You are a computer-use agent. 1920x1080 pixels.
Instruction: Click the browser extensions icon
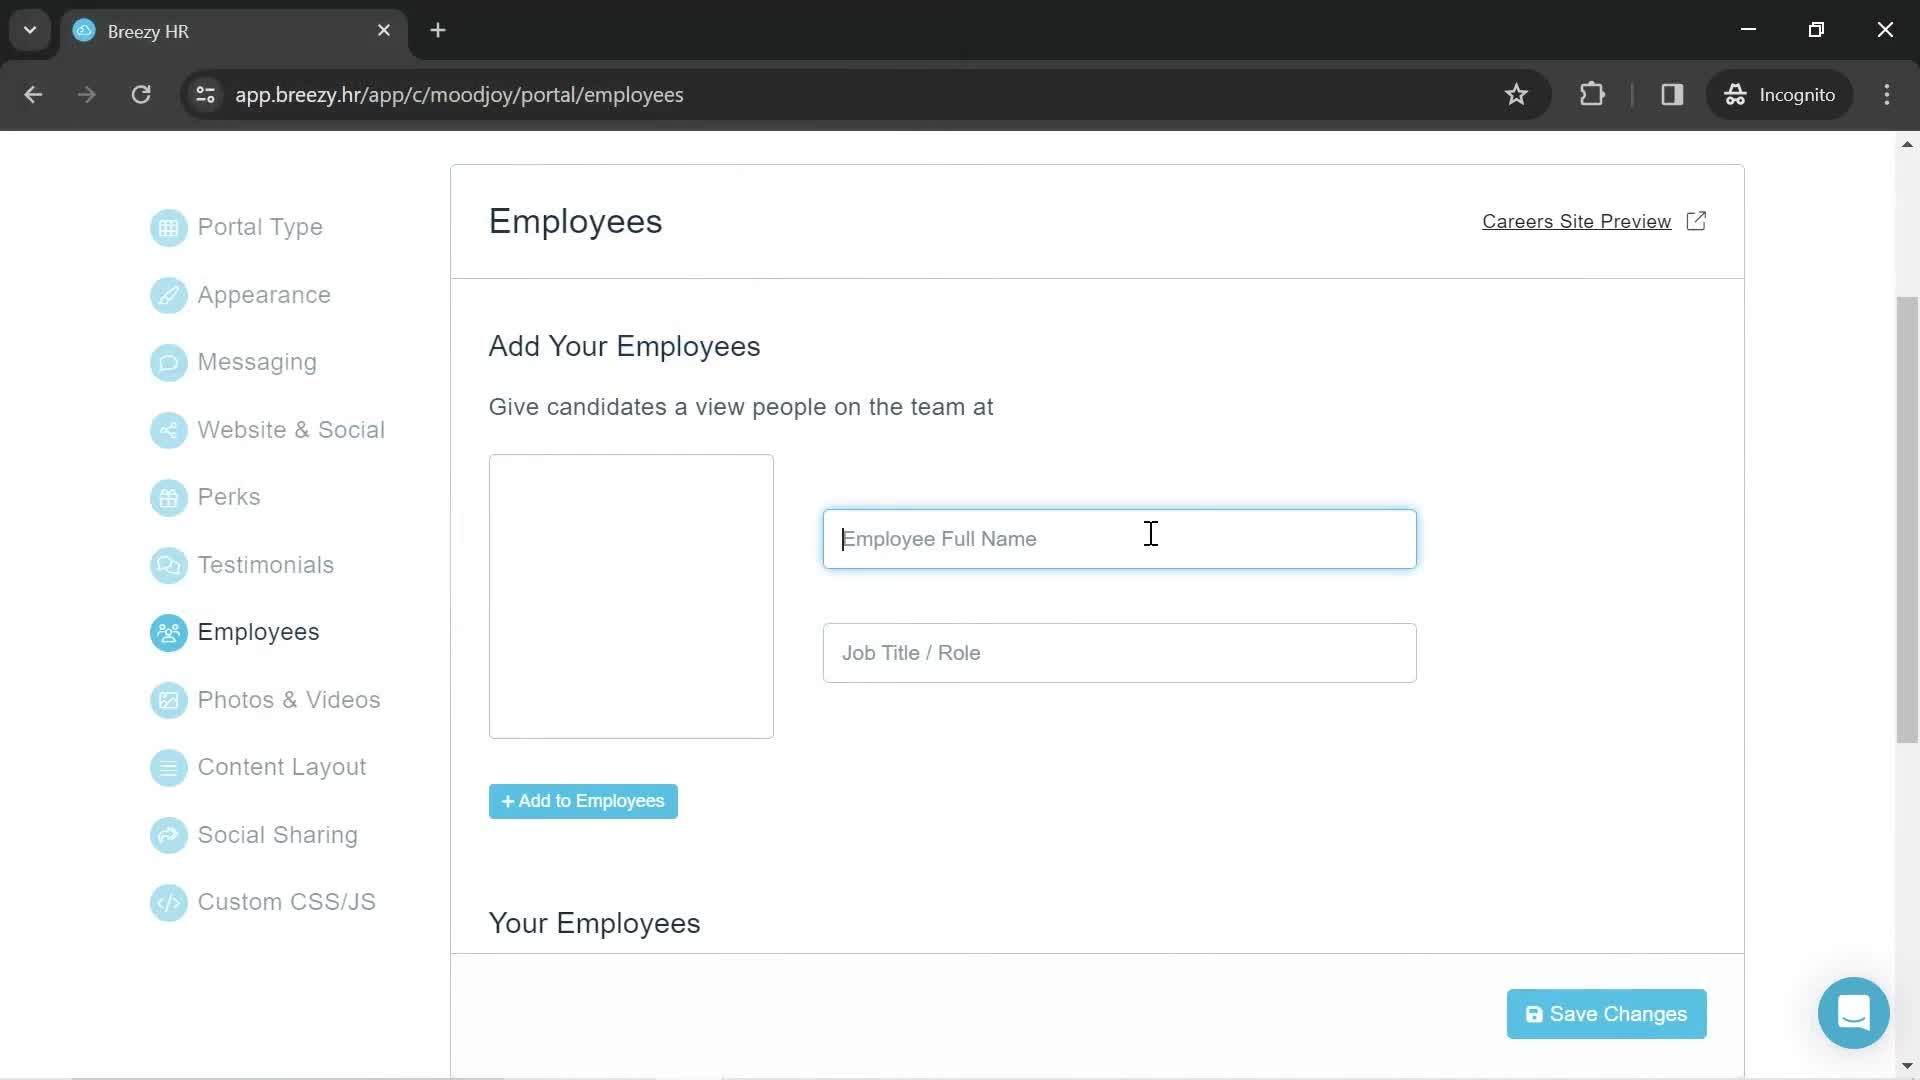click(x=1592, y=95)
